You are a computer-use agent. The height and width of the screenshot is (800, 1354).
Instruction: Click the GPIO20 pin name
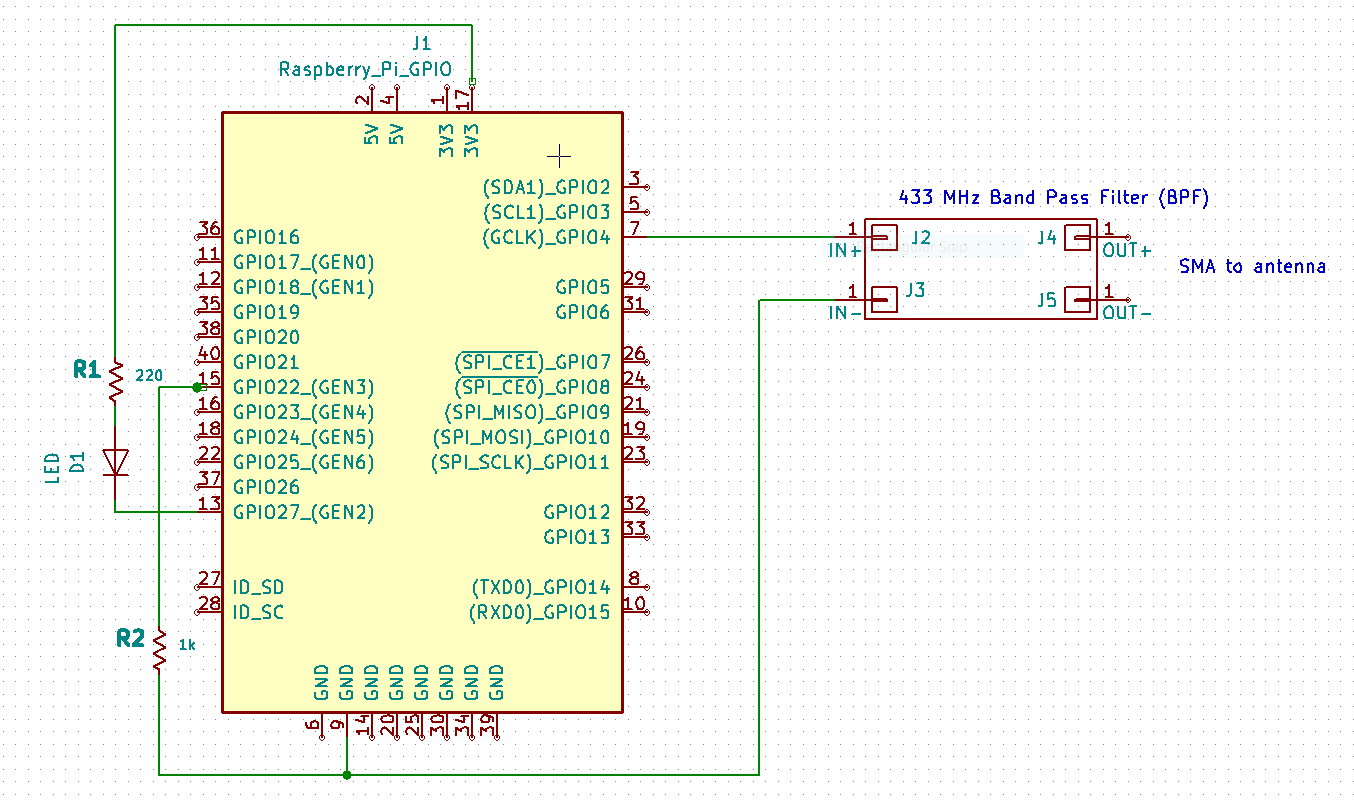pos(266,338)
